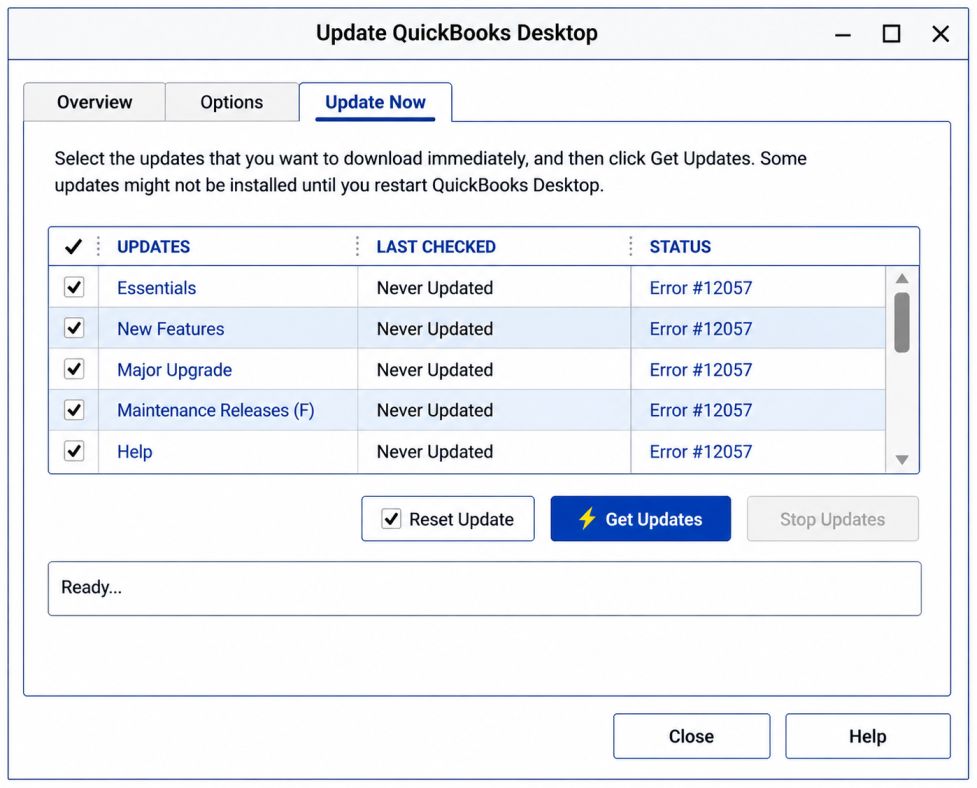Open Help from the bottom button

[x=867, y=736]
